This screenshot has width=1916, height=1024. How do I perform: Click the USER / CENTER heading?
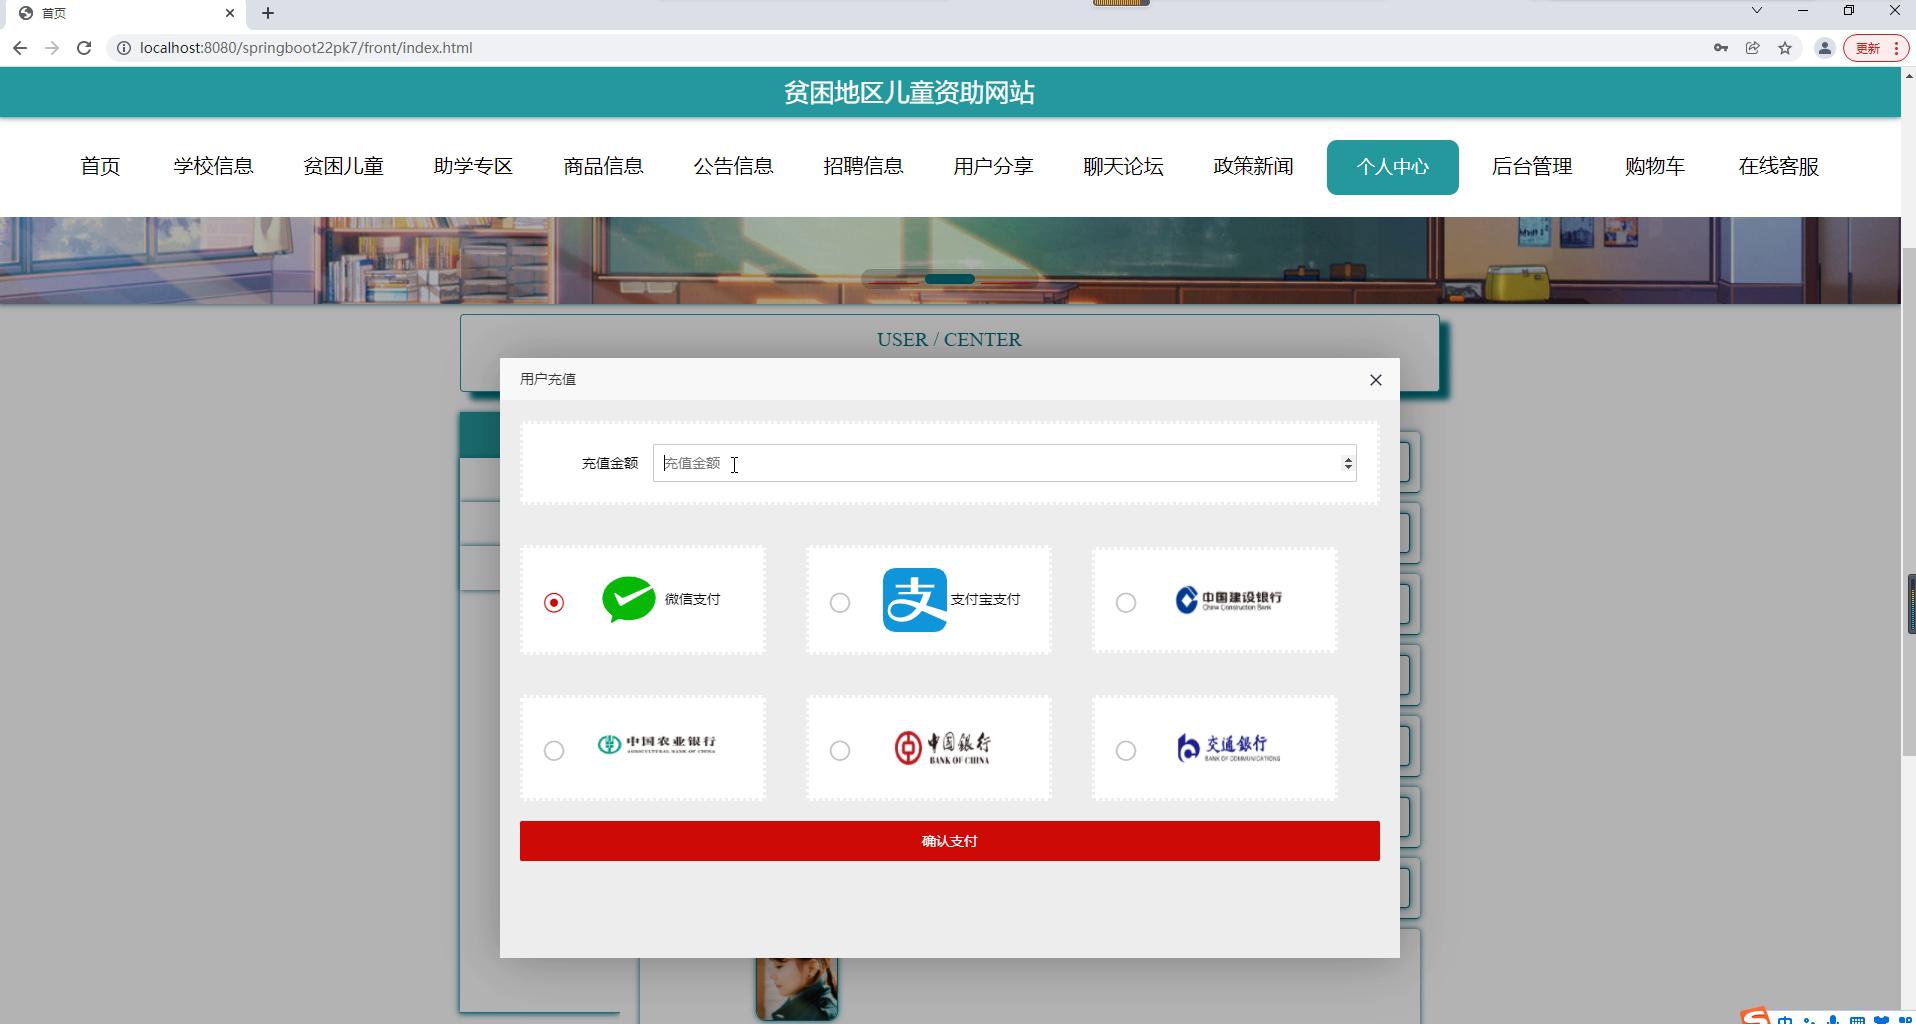[949, 340]
